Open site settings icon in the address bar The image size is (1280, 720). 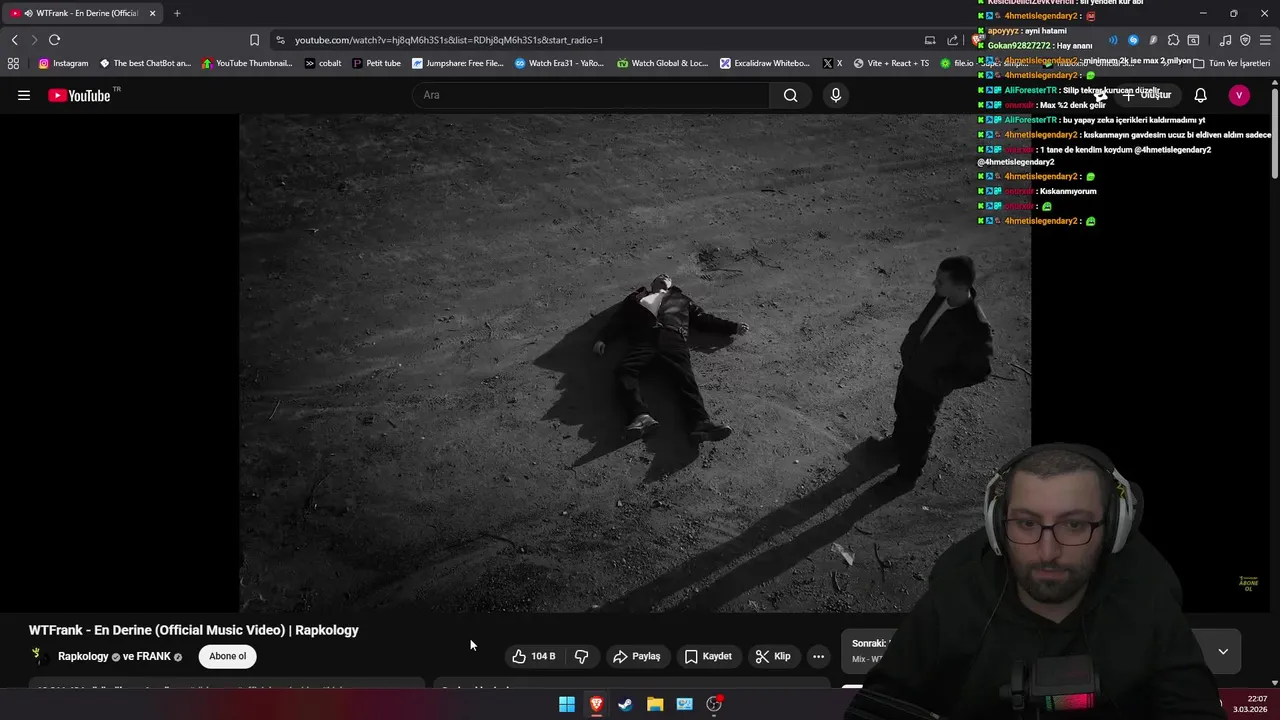click(280, 40)
